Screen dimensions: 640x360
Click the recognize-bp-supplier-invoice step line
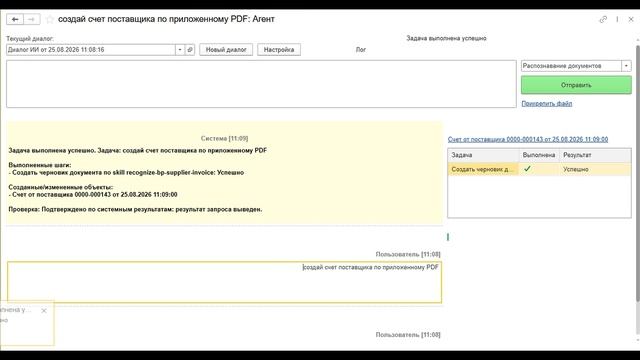(126, 173)
